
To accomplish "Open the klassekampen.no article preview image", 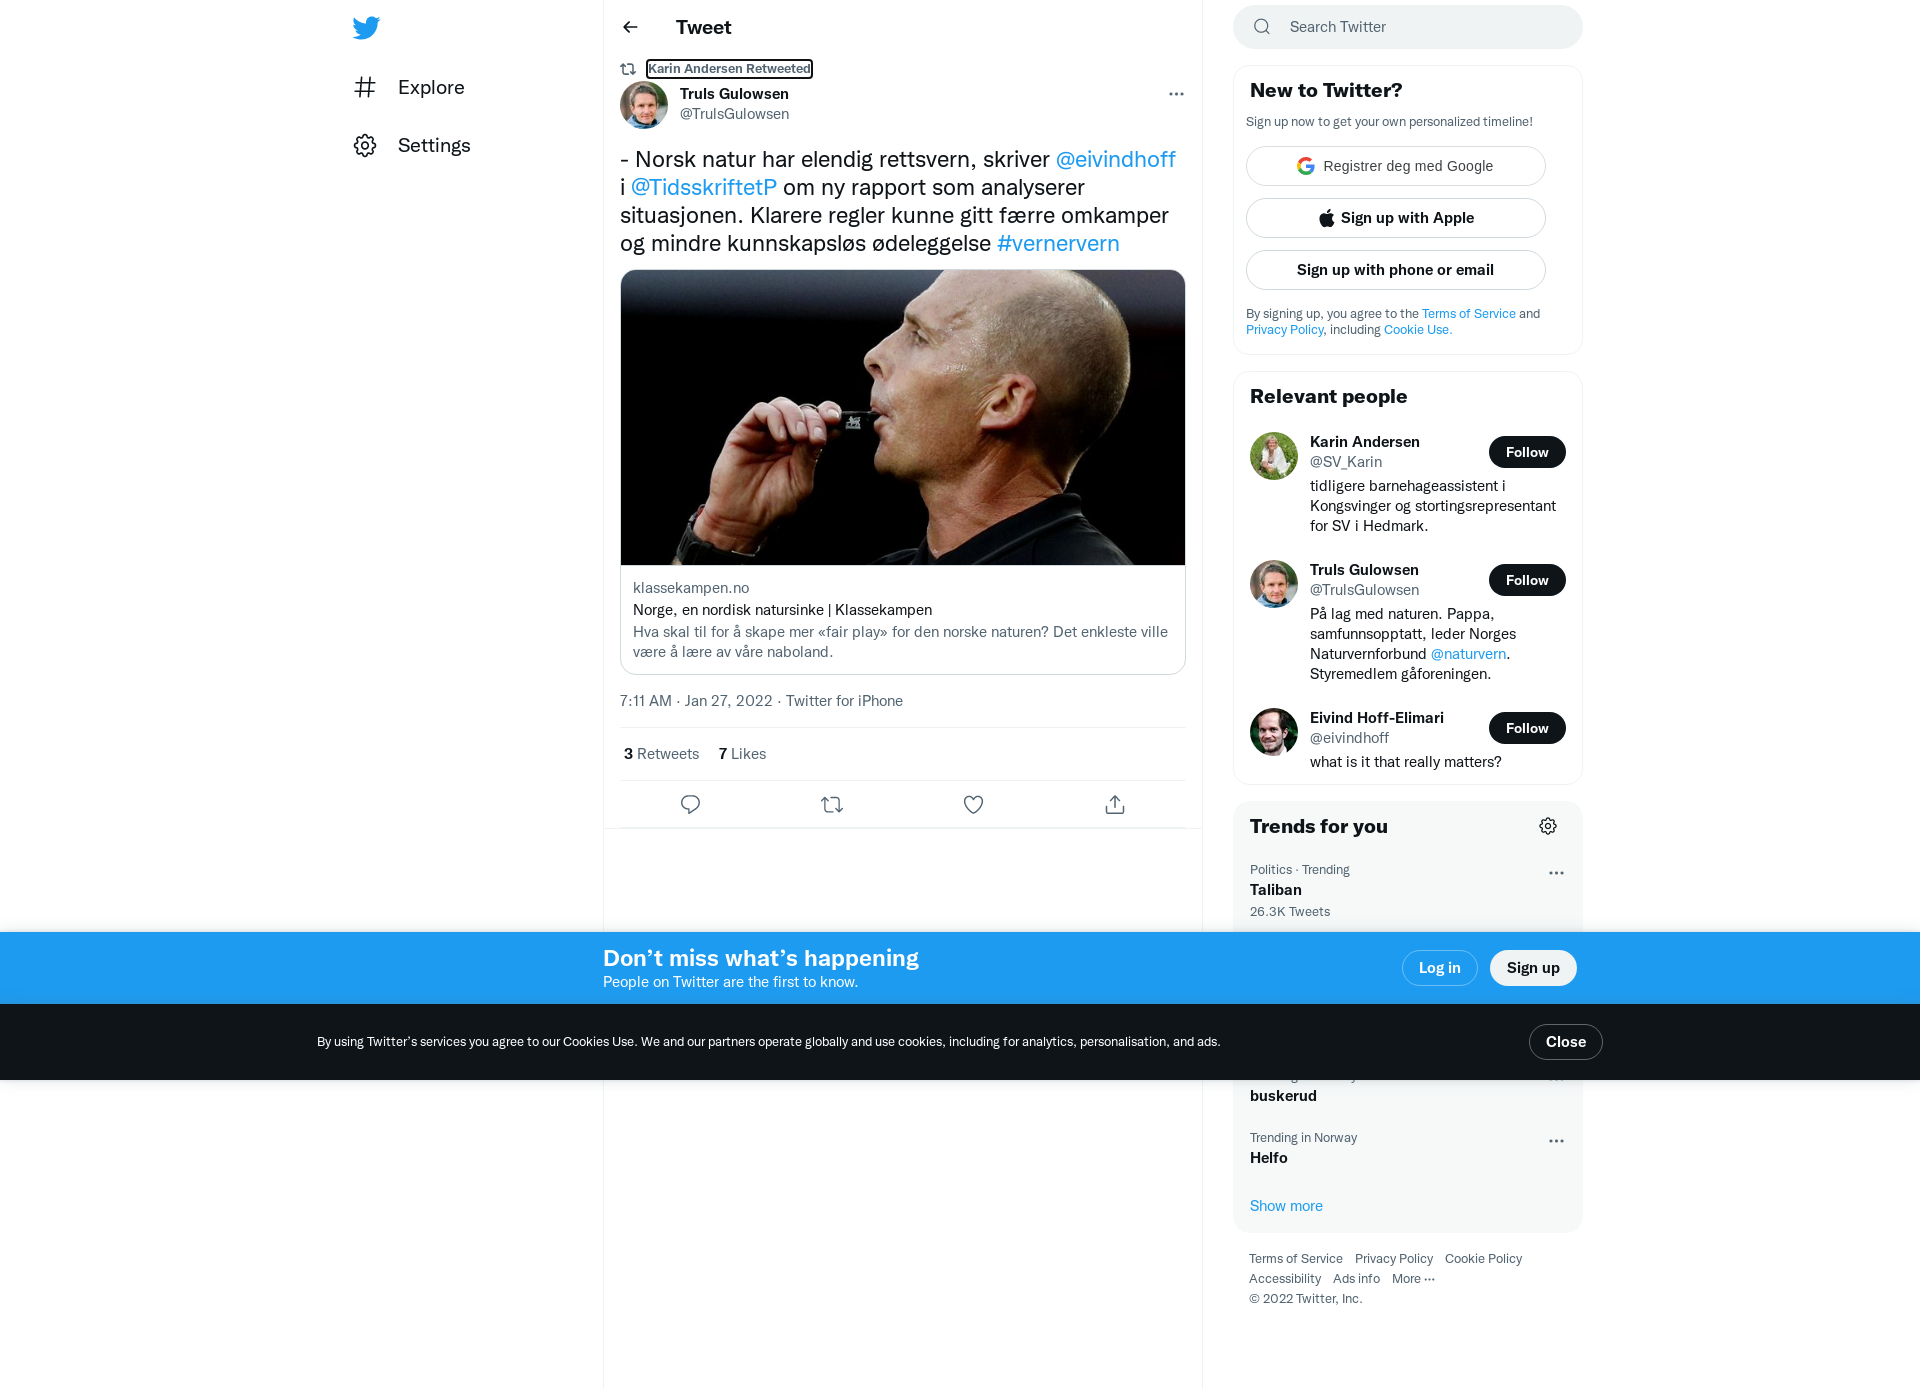I will click(903, 417).
